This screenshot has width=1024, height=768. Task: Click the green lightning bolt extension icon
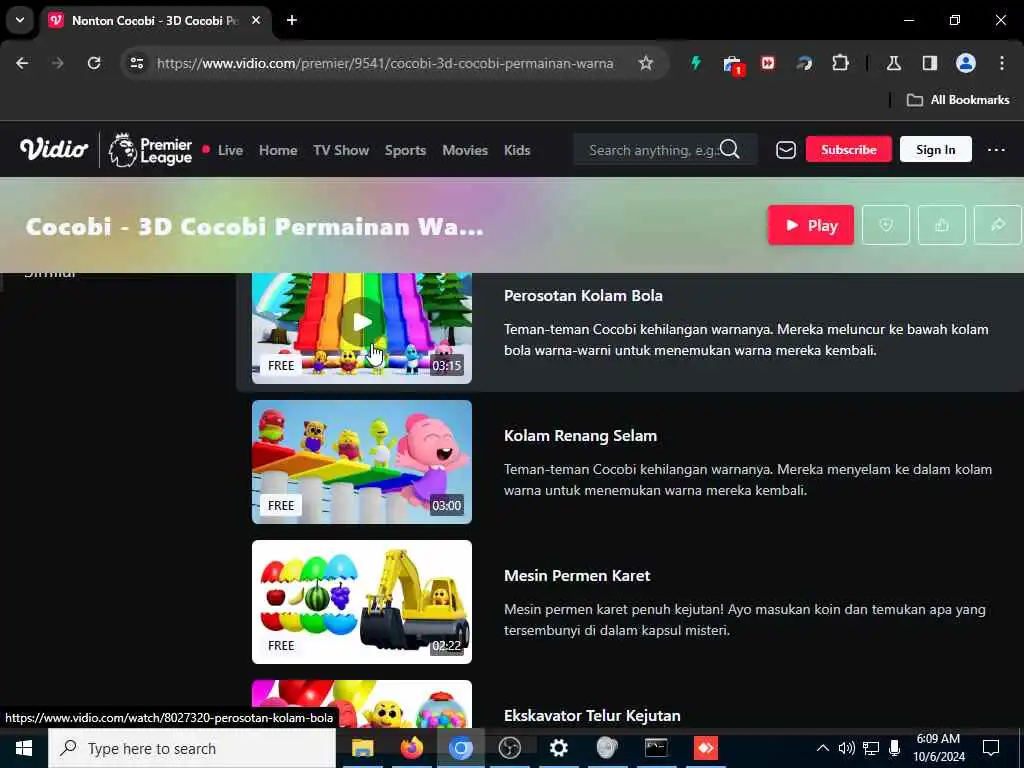(x=696, y=63)
